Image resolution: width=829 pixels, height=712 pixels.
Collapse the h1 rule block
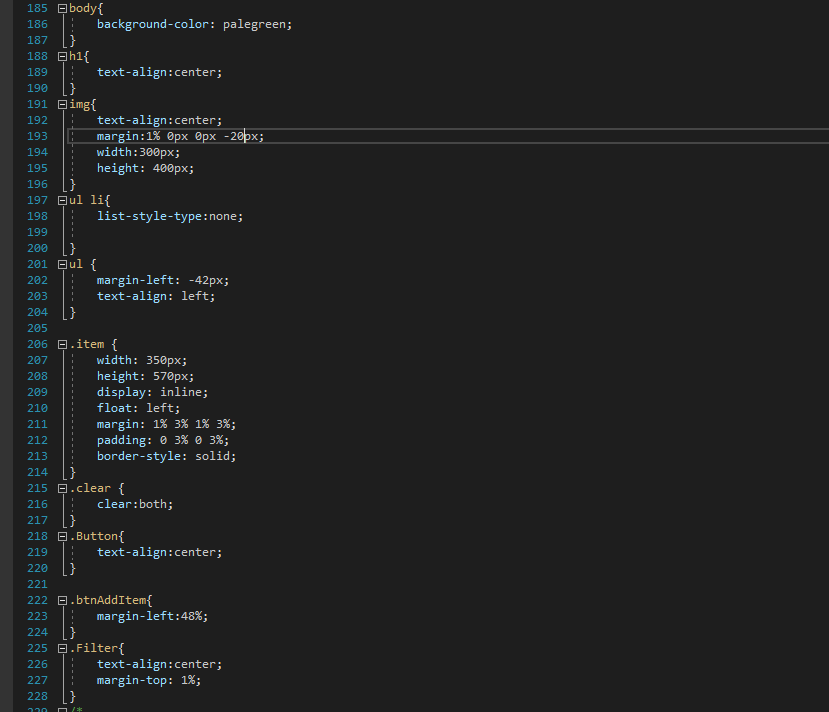62,57
